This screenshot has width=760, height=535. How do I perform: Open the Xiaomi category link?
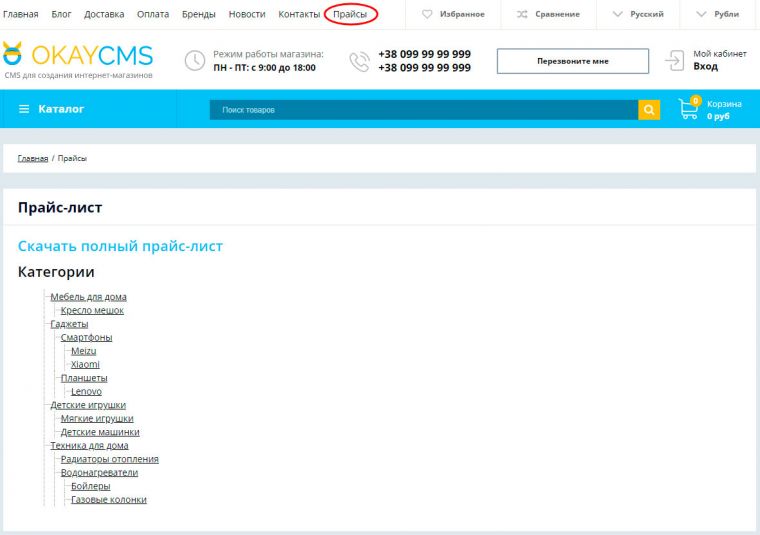pos(85,364)
